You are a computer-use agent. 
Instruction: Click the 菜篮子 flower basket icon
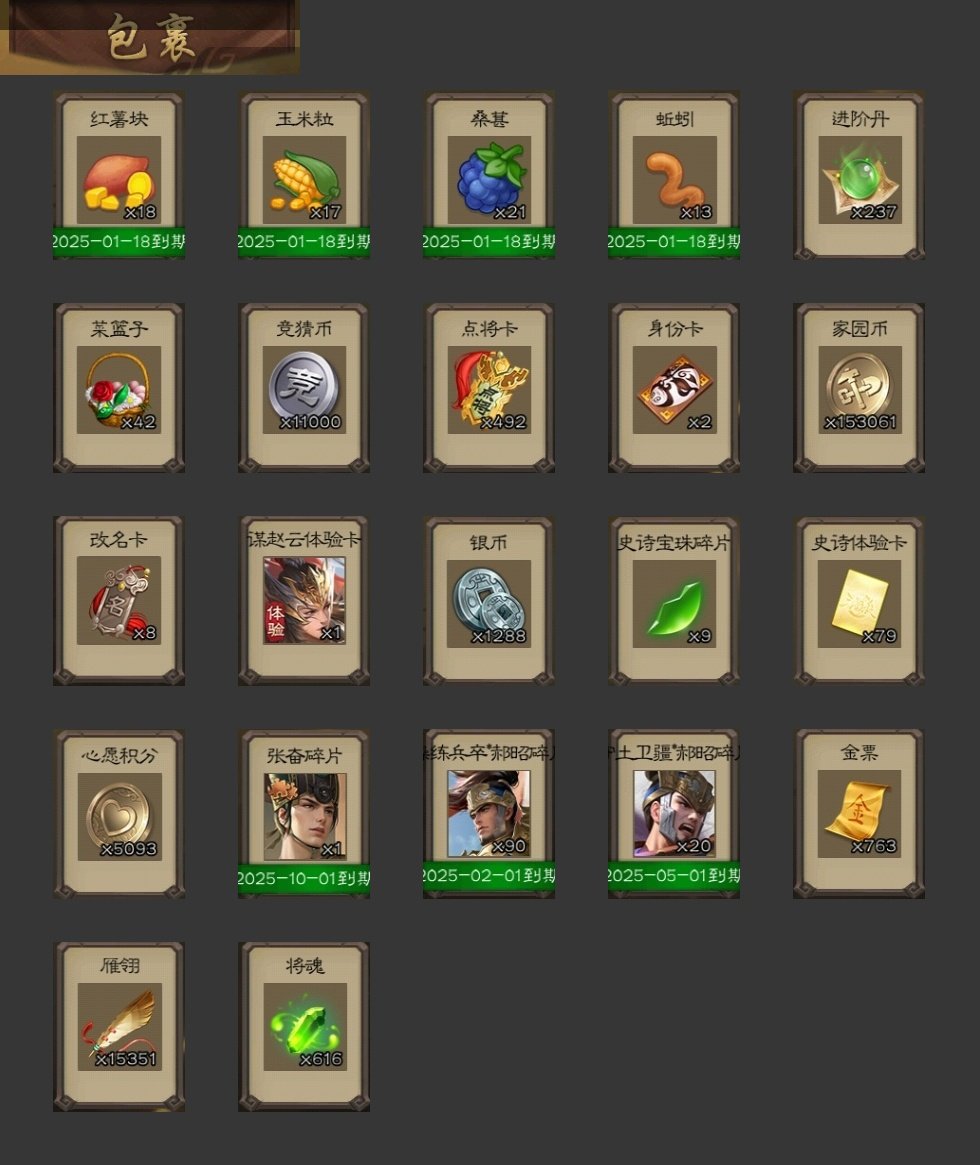[x=119, y=389]
